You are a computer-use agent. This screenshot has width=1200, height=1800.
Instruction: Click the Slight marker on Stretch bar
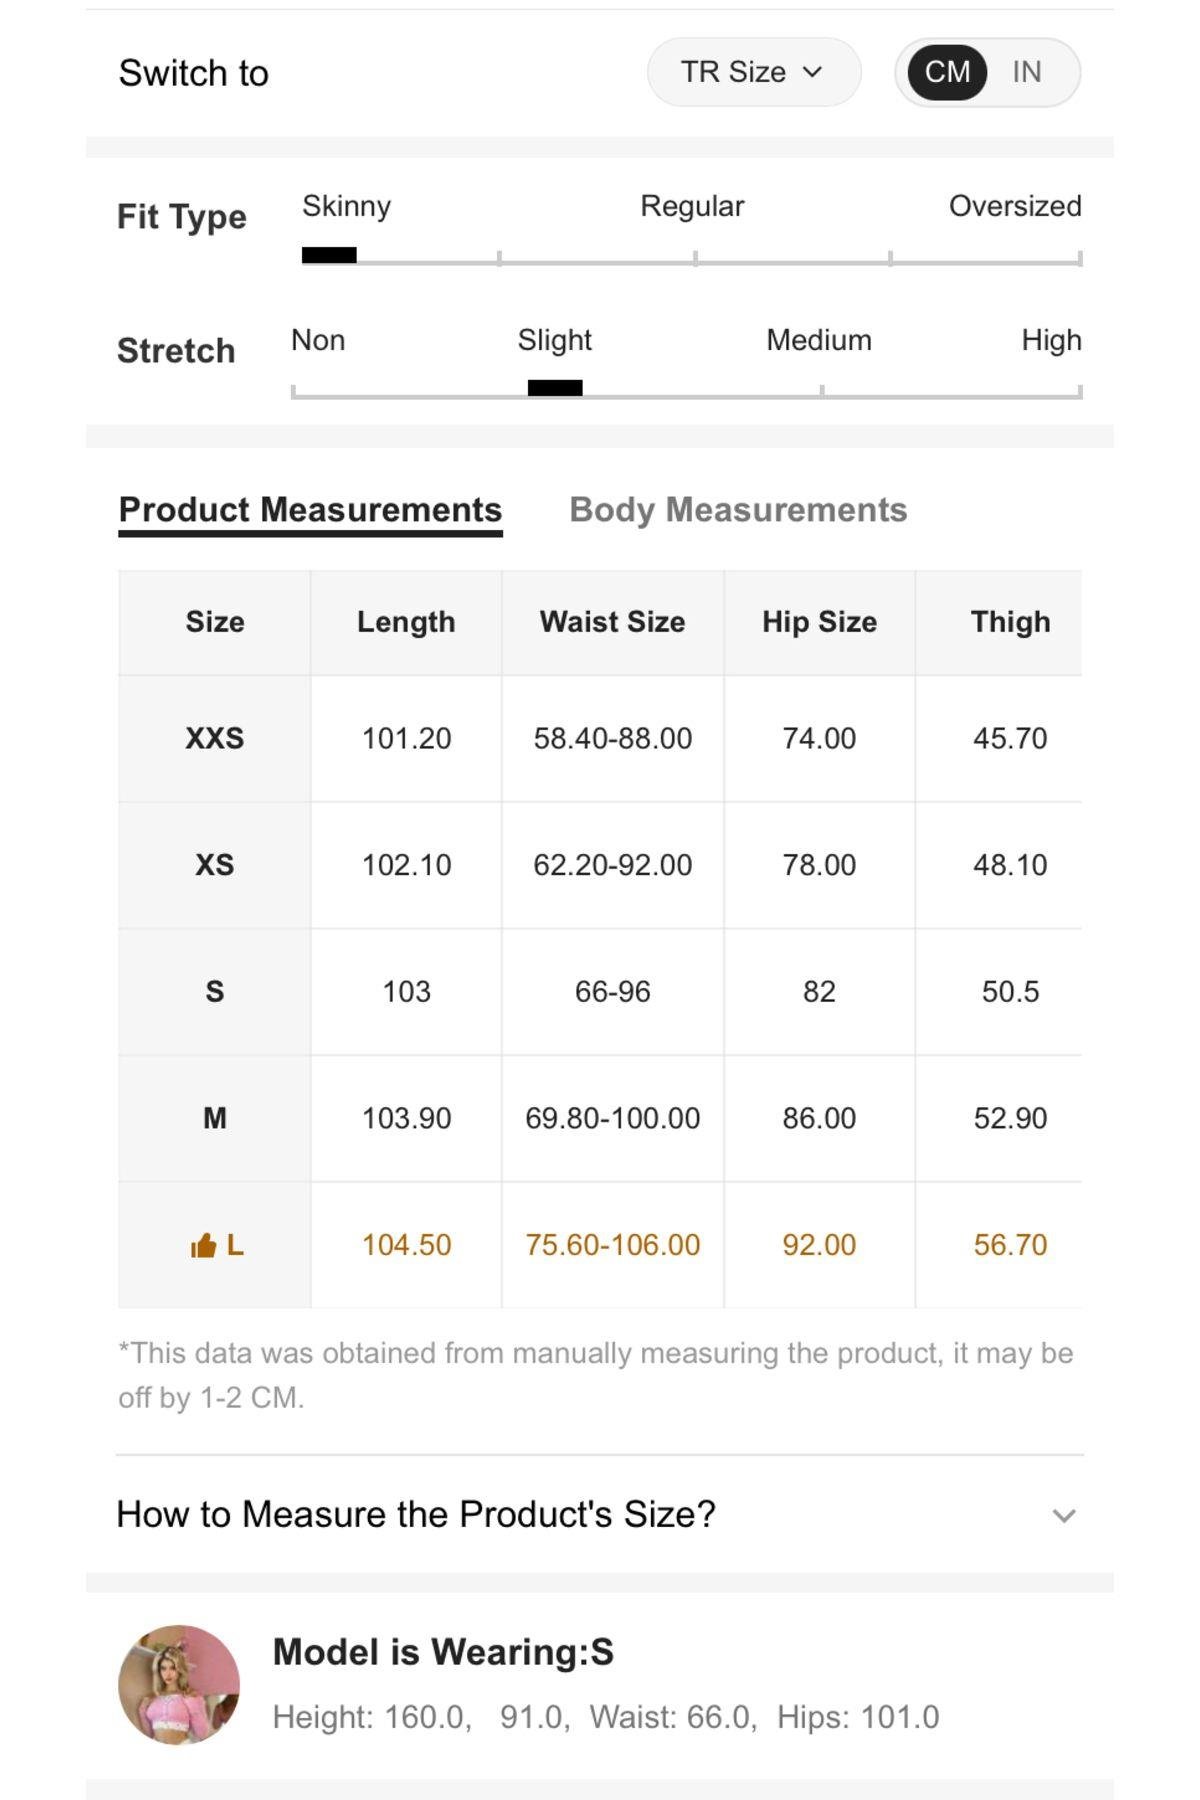pos(555,388)
